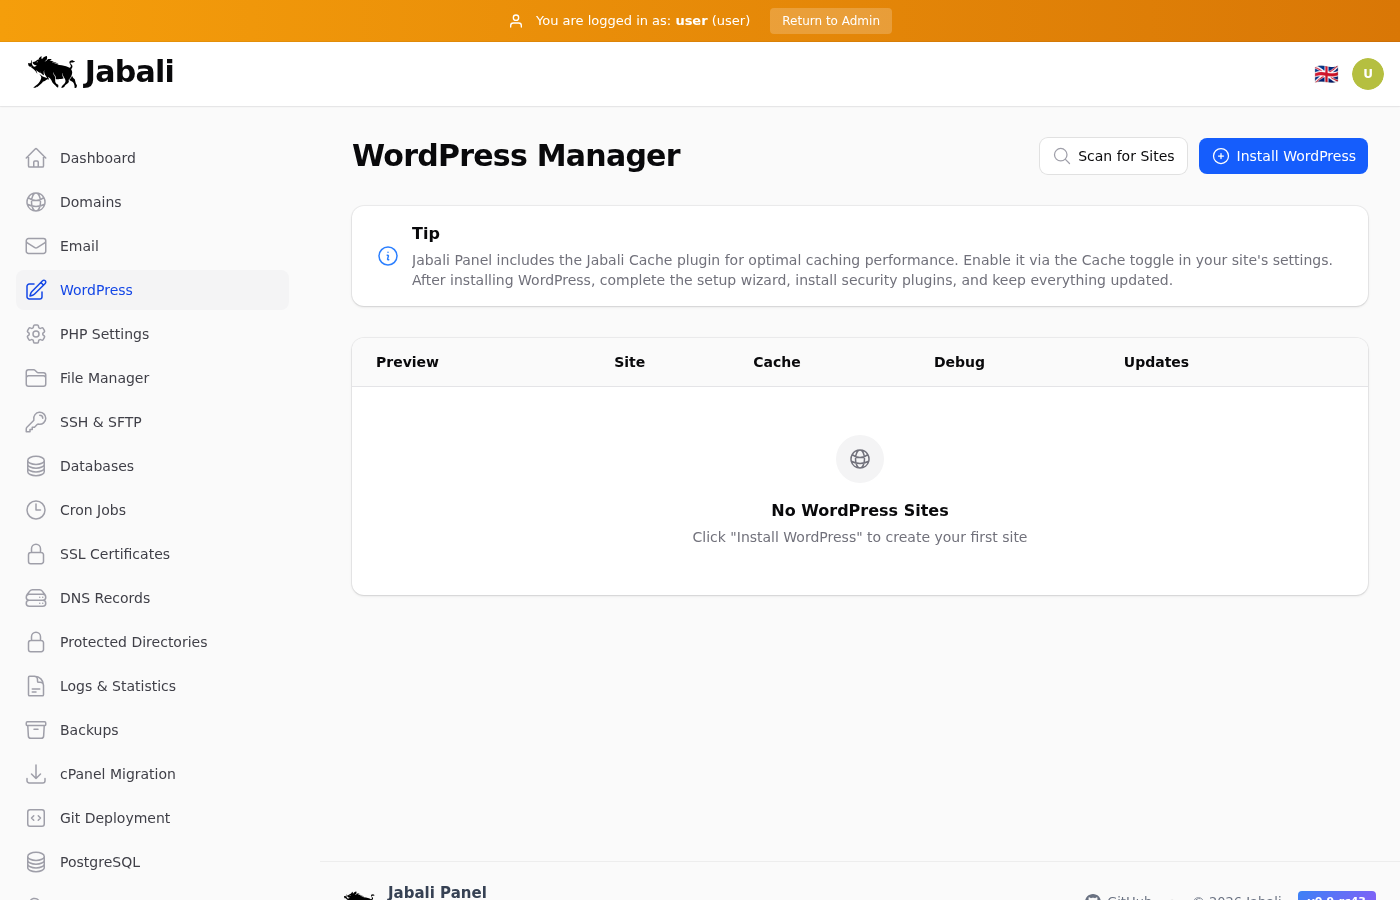Click the Install WordPress button
1400x900 pixels.
1283,156
